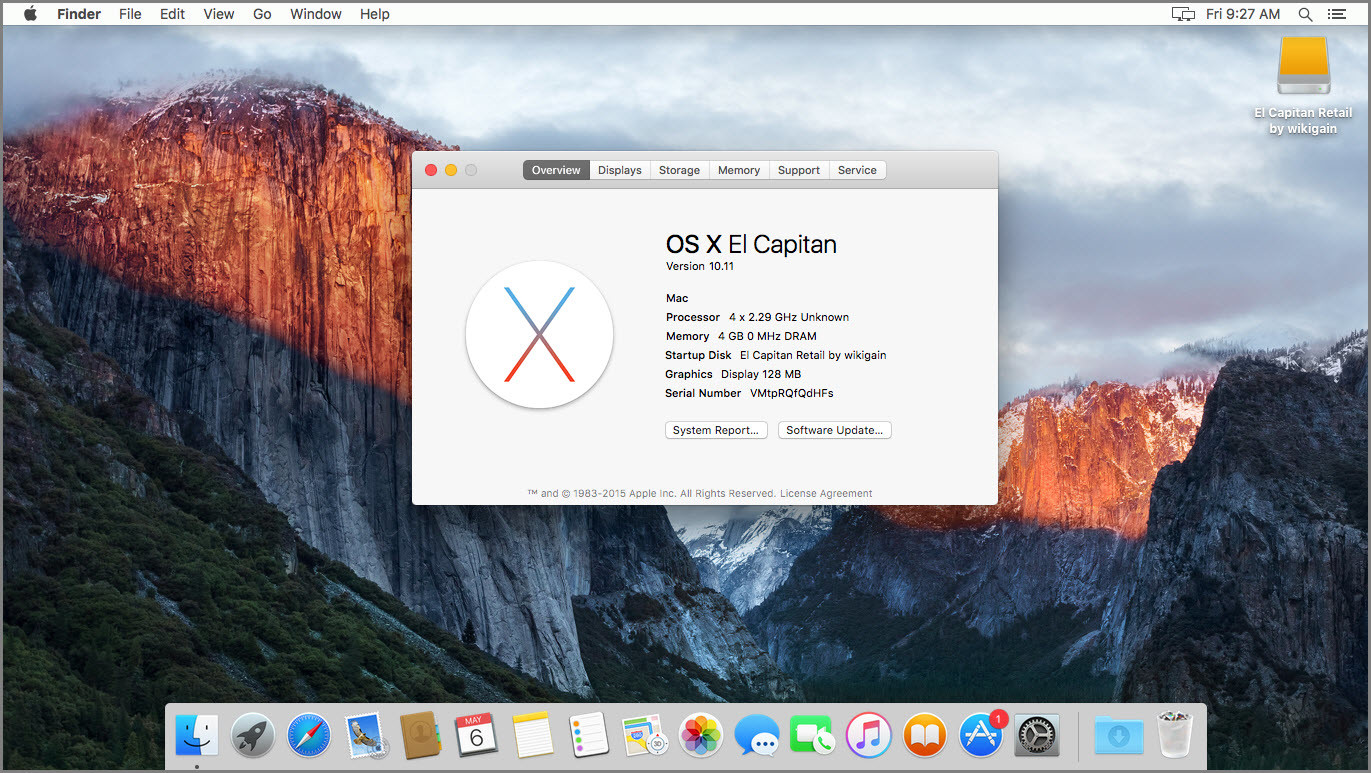Open El Capitan Retail drive on desktop
This screenshot has width=1371, height=773.
pyautogui.click(x=1303, y=67)
